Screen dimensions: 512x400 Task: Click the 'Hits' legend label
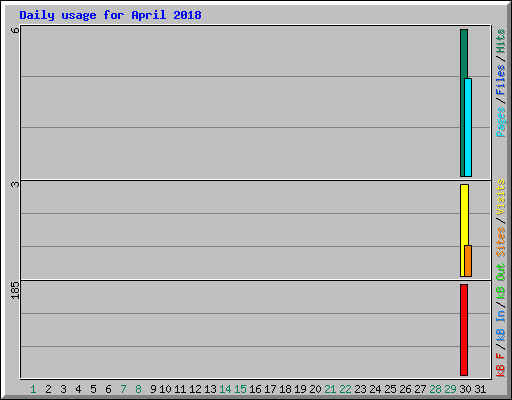[x=501, y=41]
